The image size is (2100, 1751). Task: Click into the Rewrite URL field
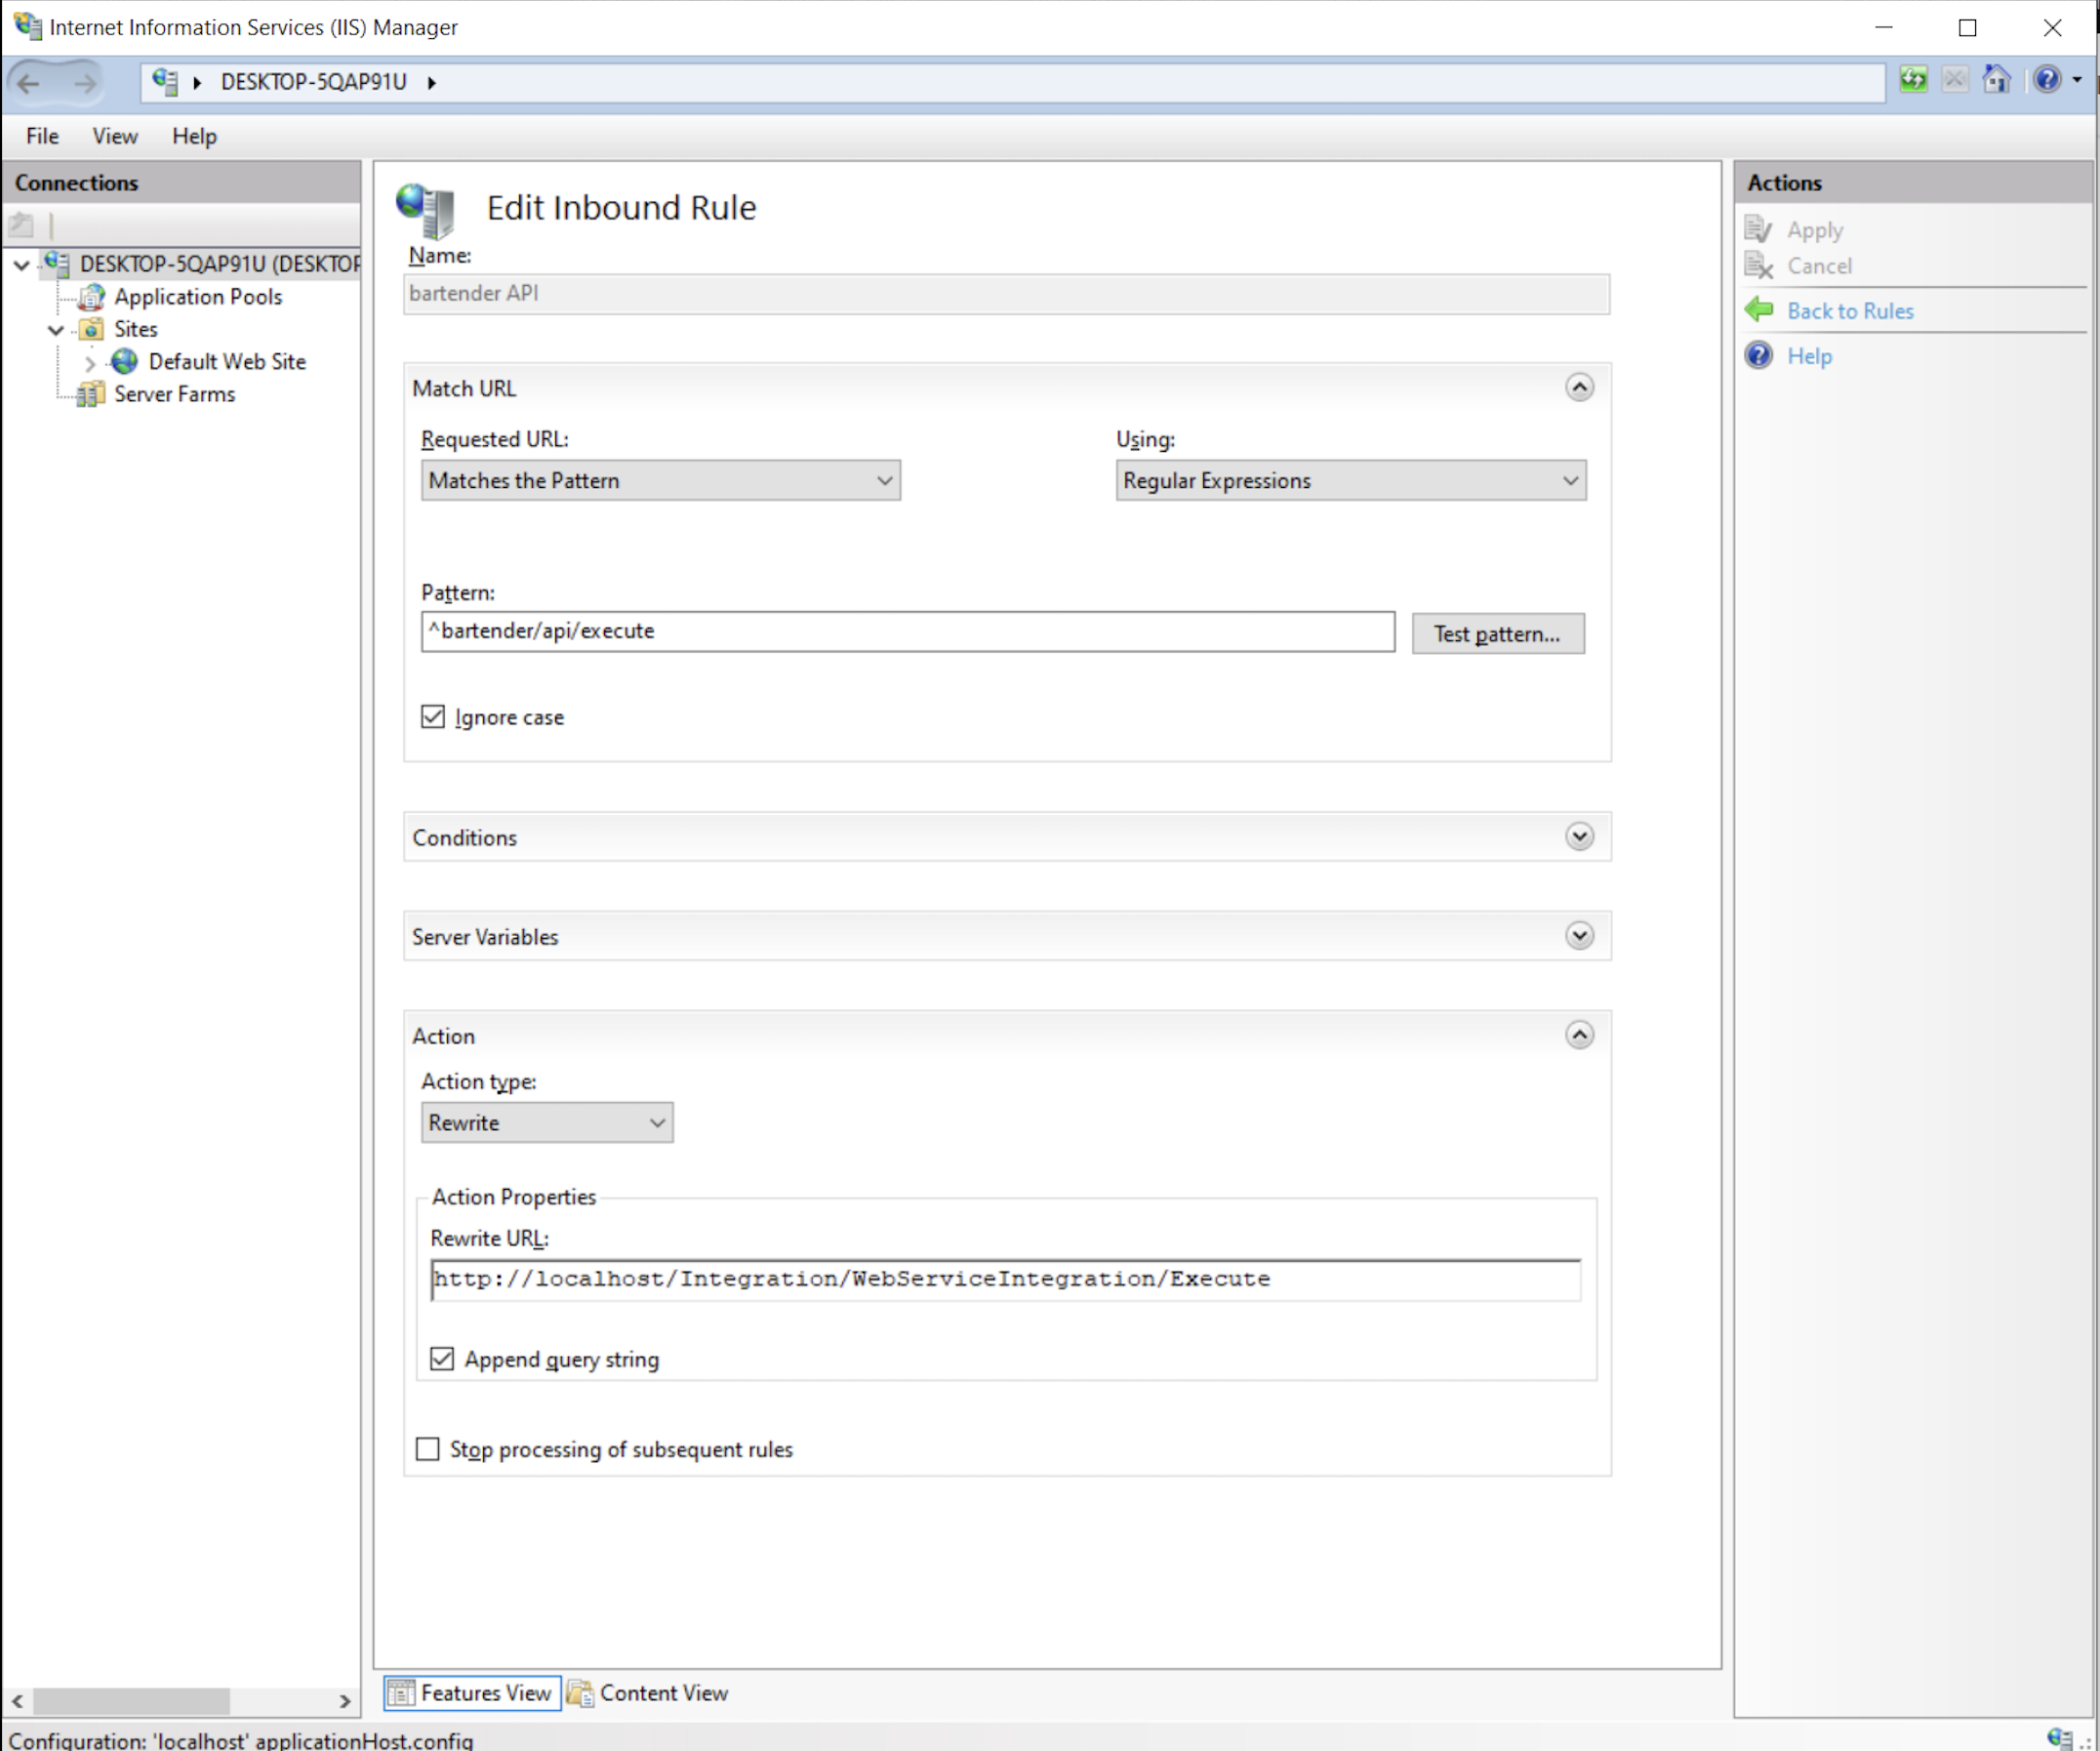tap(1004, 1280)
